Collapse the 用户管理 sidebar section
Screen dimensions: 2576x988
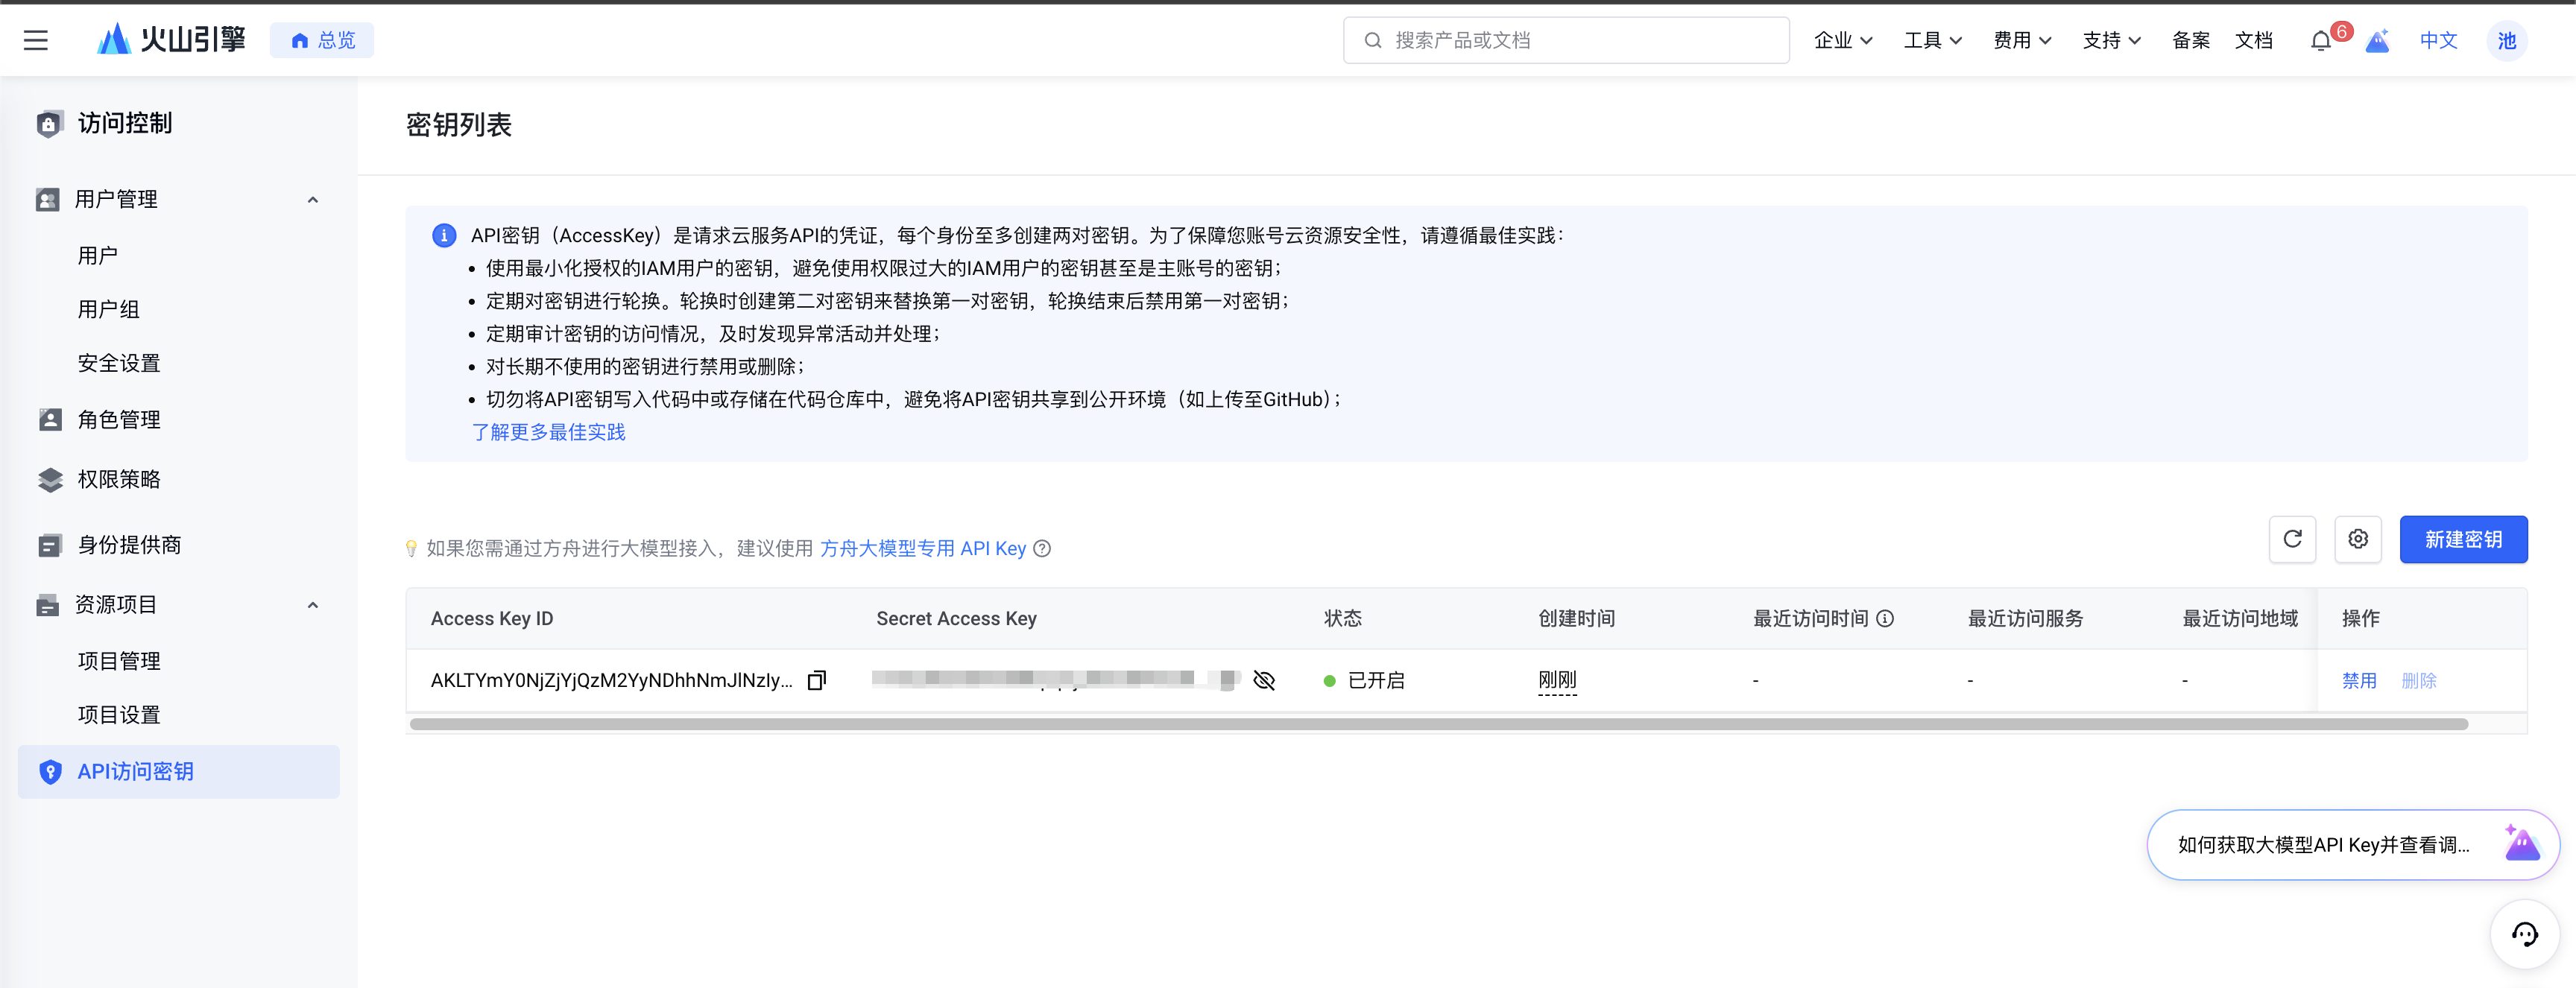tap(313, 199)
